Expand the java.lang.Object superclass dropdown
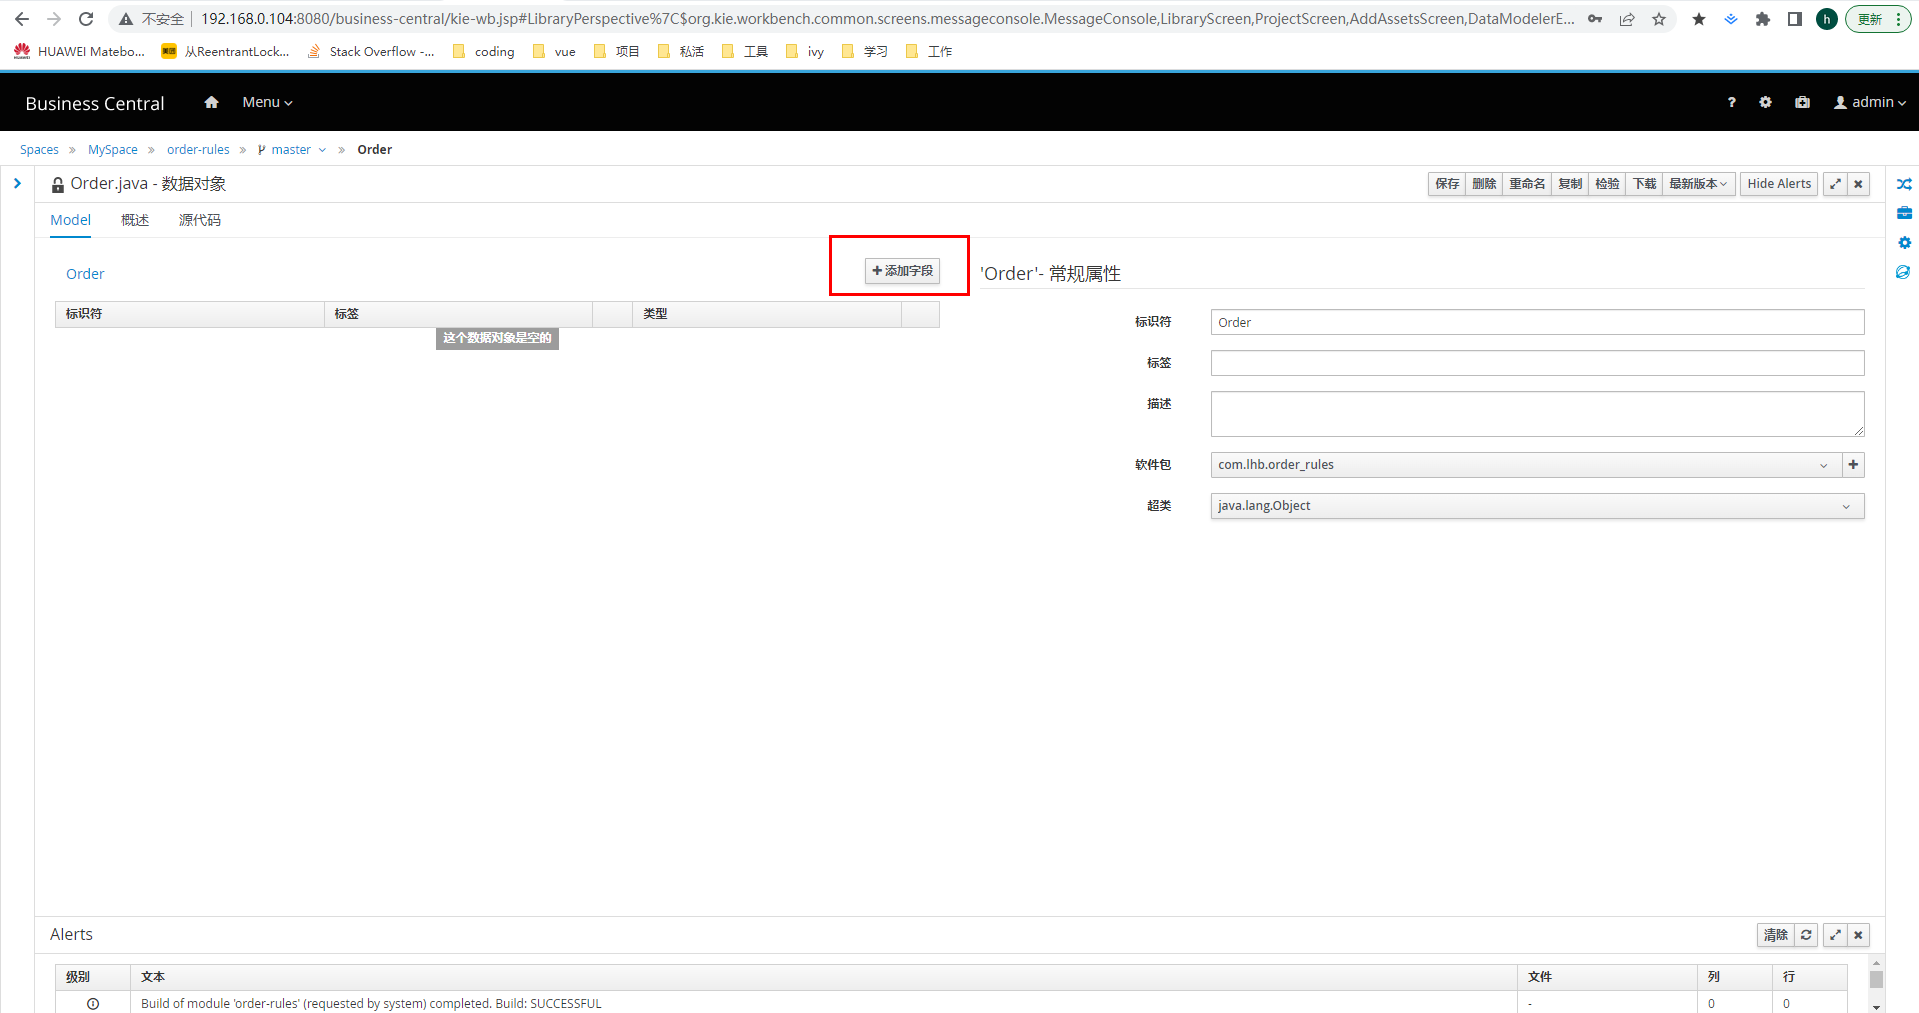This screenshot has width=1919, height=1013. (1536, 506)
